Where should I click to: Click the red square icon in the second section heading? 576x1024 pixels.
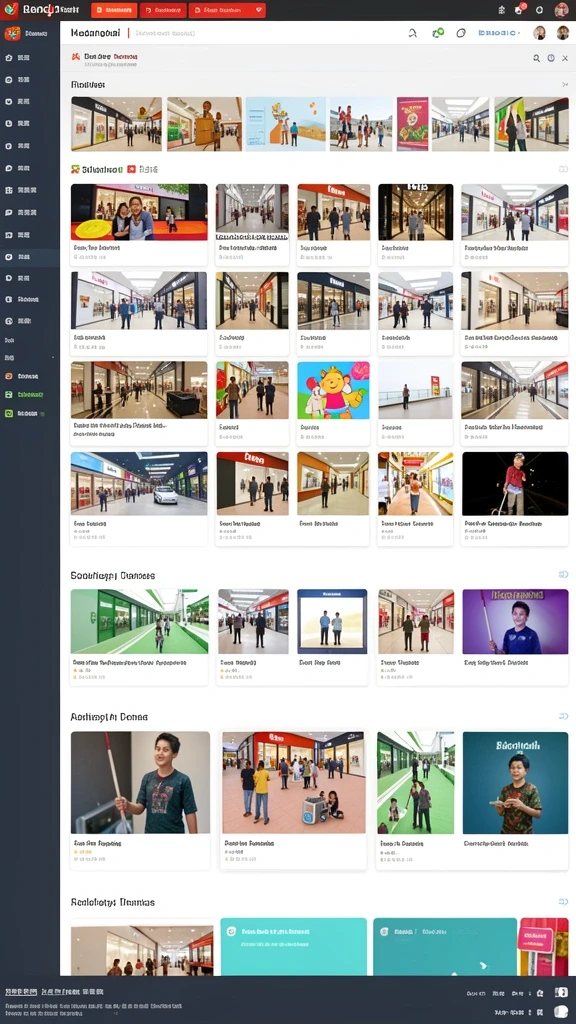(x=131, y=169)
